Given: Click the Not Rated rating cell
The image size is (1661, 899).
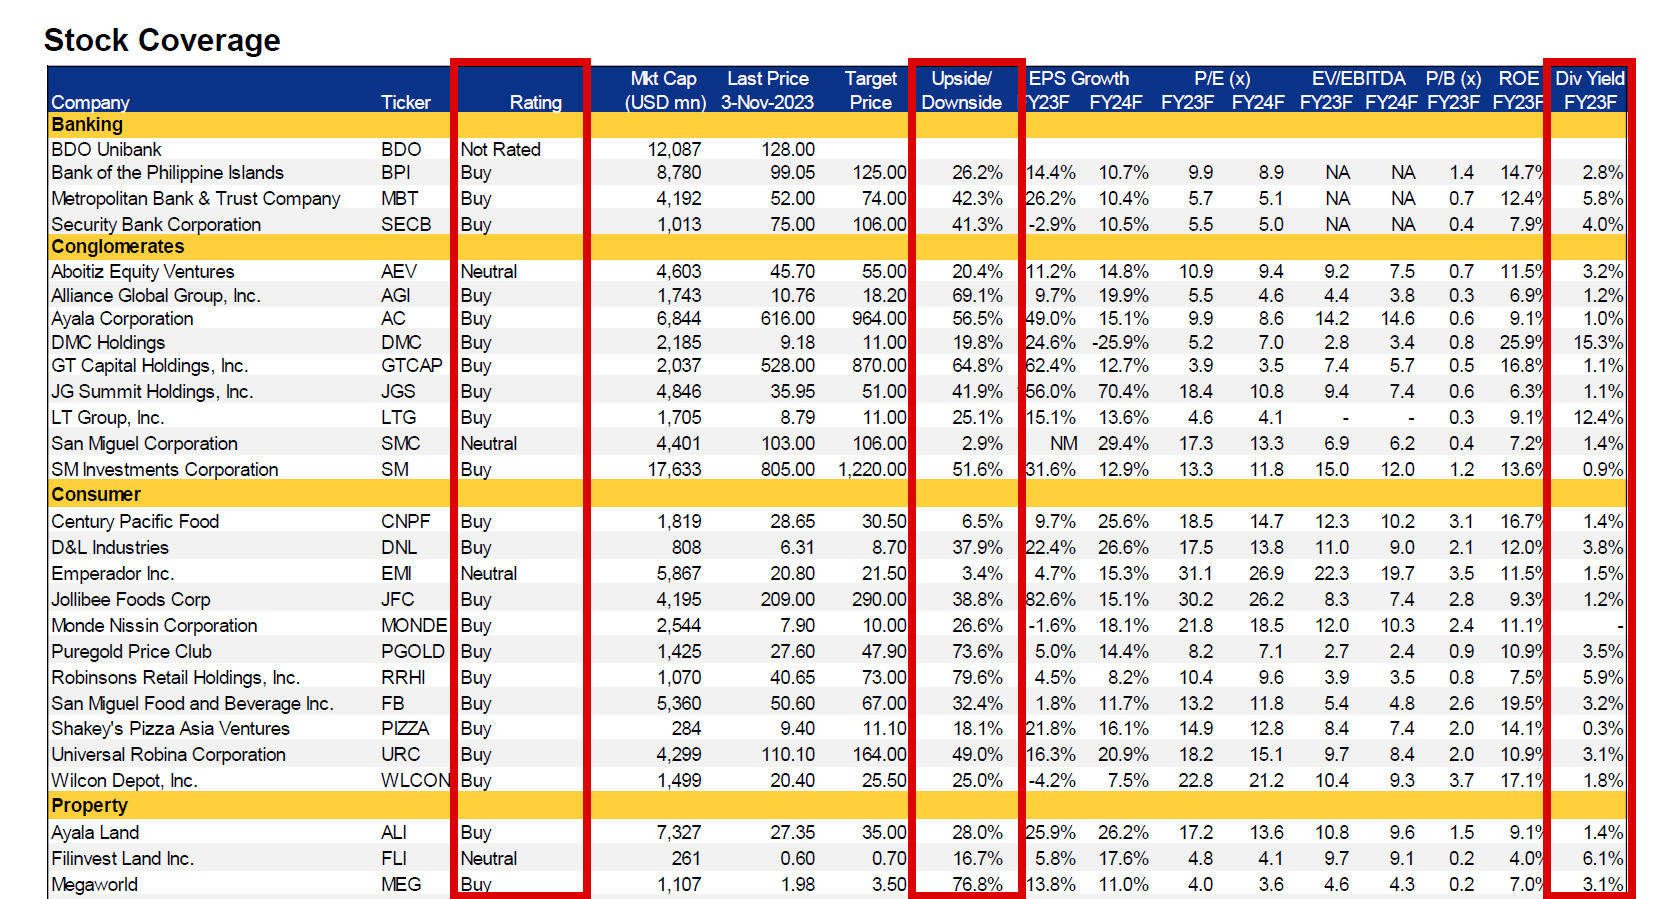Looking at the screenshot, I should pyautogui.click(x=500, y=149).
